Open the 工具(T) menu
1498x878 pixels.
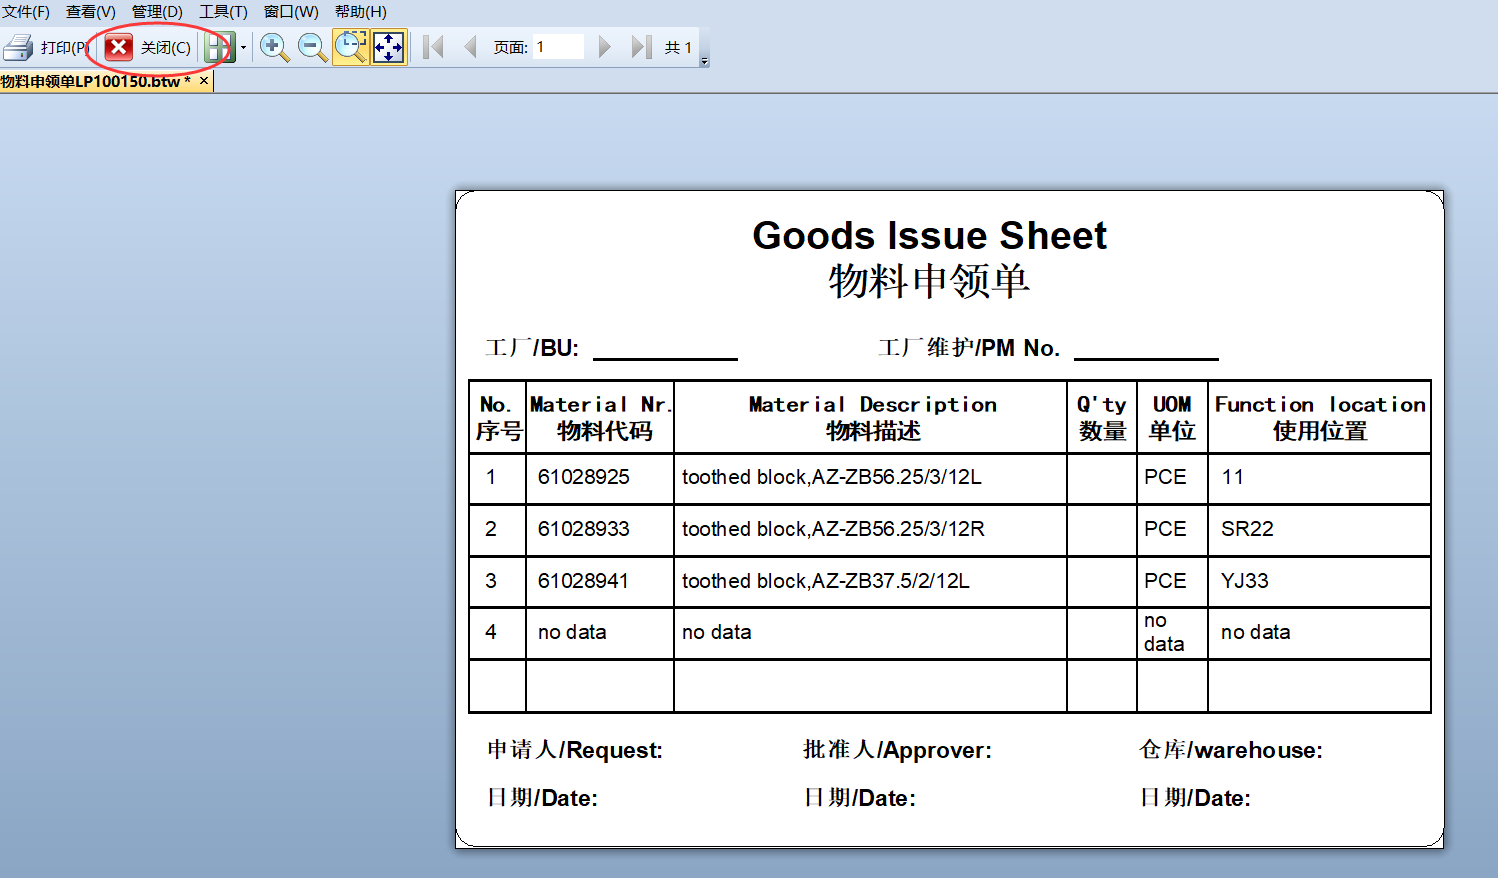(223, 12)
